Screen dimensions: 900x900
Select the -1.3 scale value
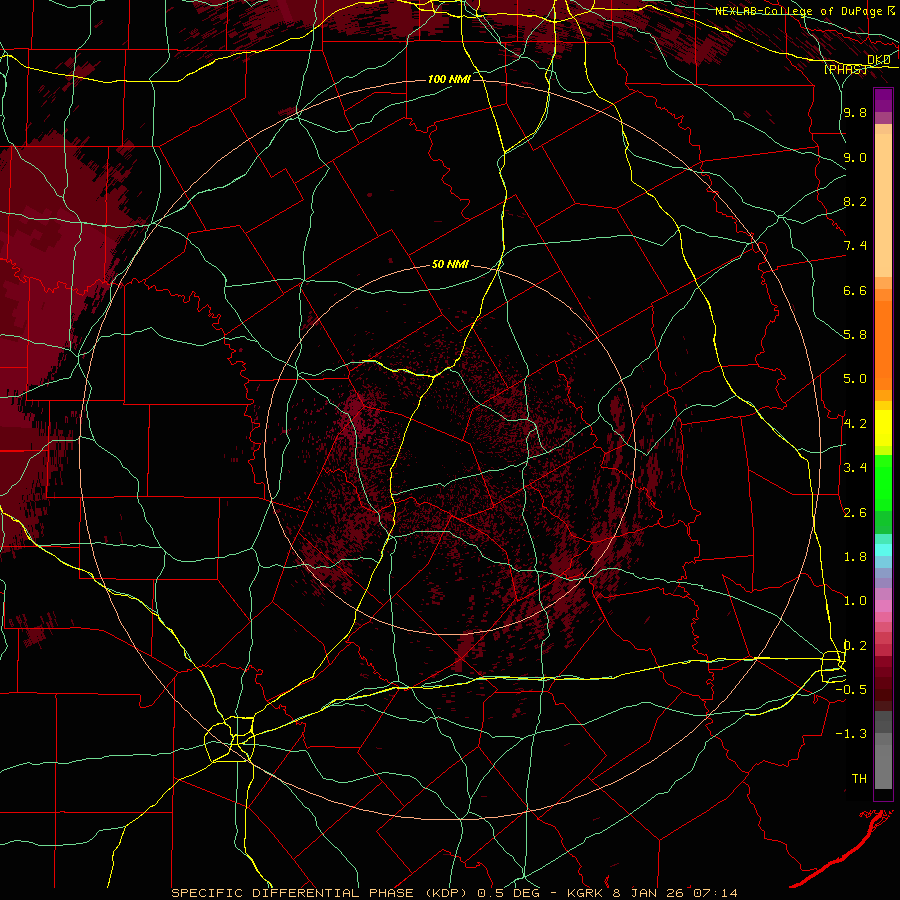(851, 734)
